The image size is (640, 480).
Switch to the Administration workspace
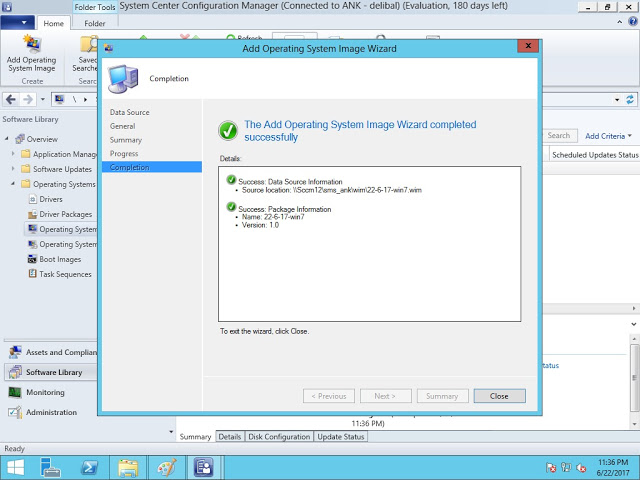coord(51,412)
